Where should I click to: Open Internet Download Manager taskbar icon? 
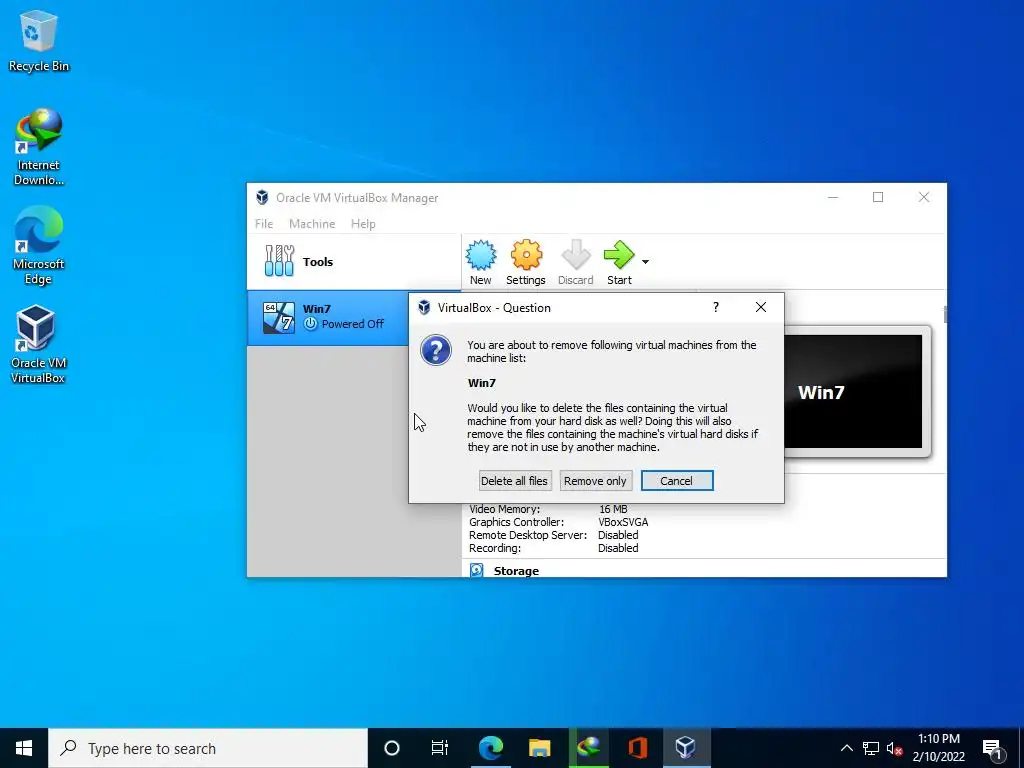588,748
